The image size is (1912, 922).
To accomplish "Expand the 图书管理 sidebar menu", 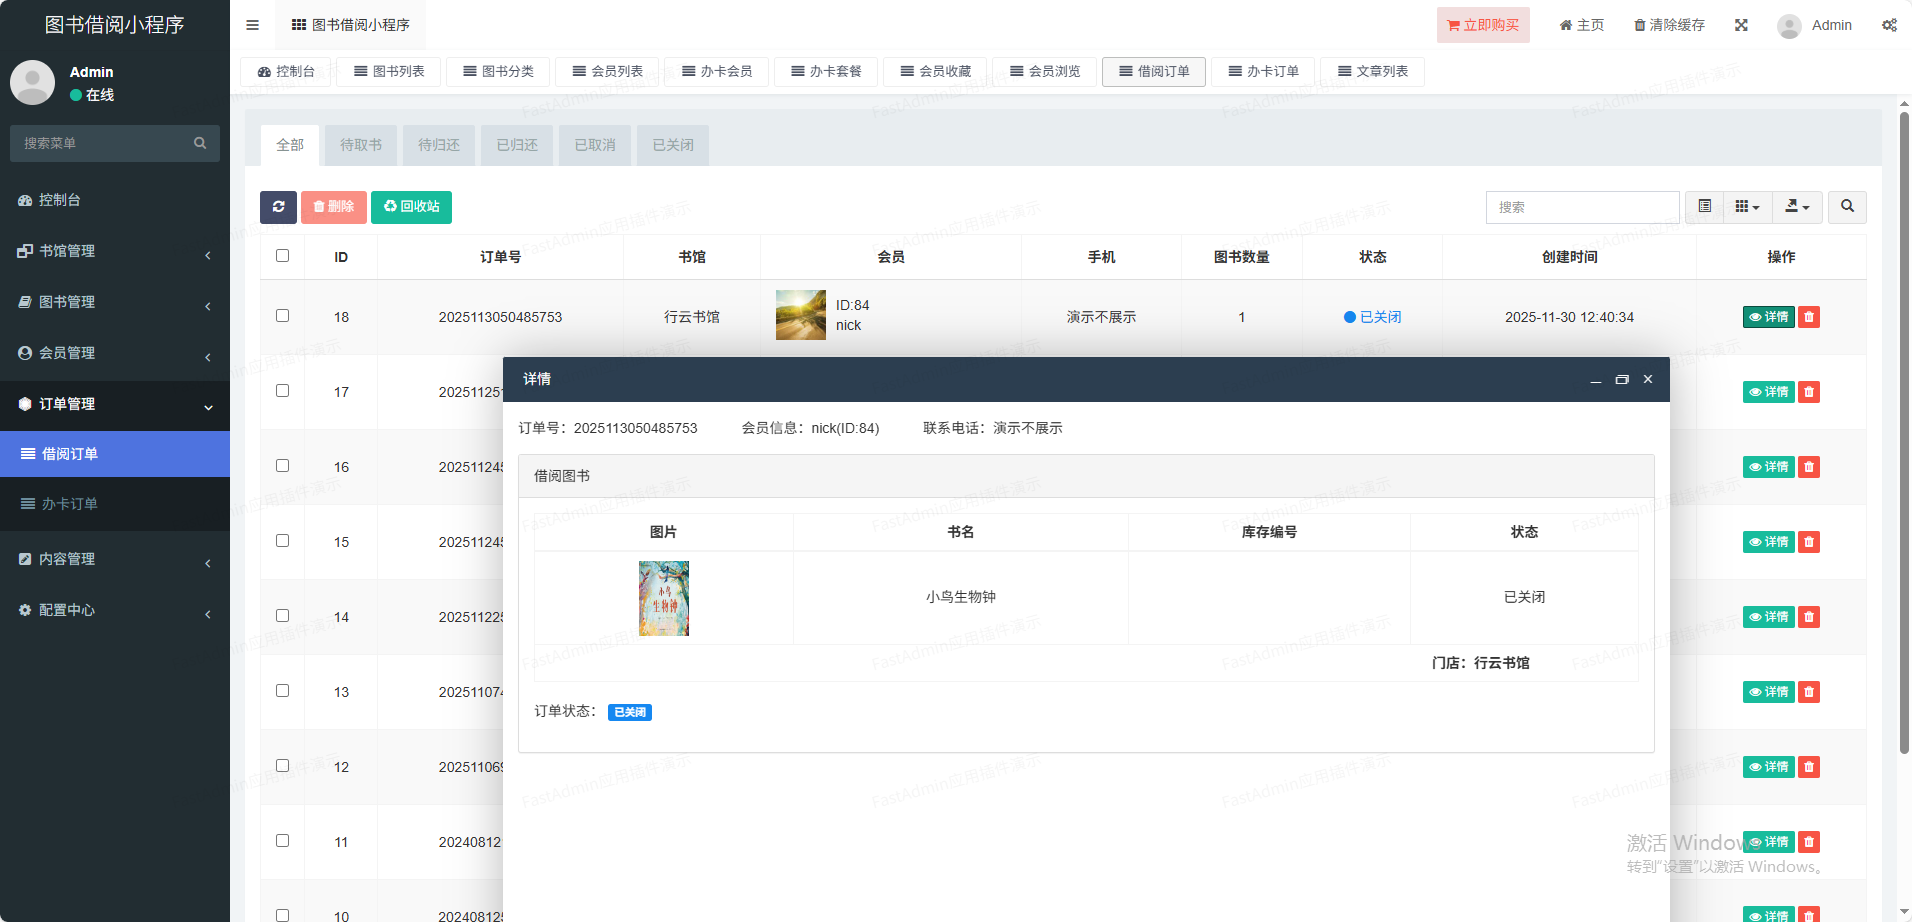I will [x=115, y=302].
